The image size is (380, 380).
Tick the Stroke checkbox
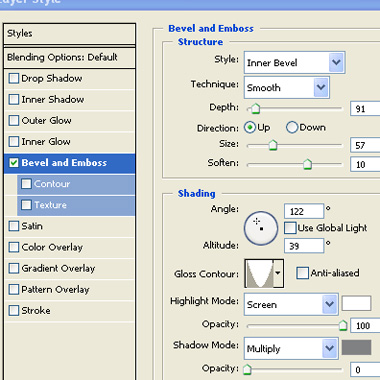click(x=14, y=310)
